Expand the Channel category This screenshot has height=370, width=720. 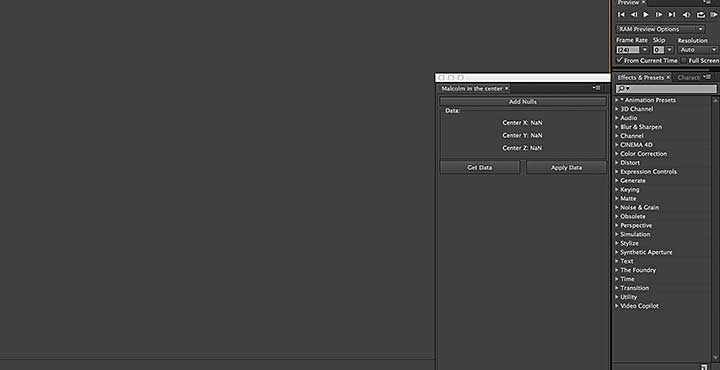[x=617, y=136]
